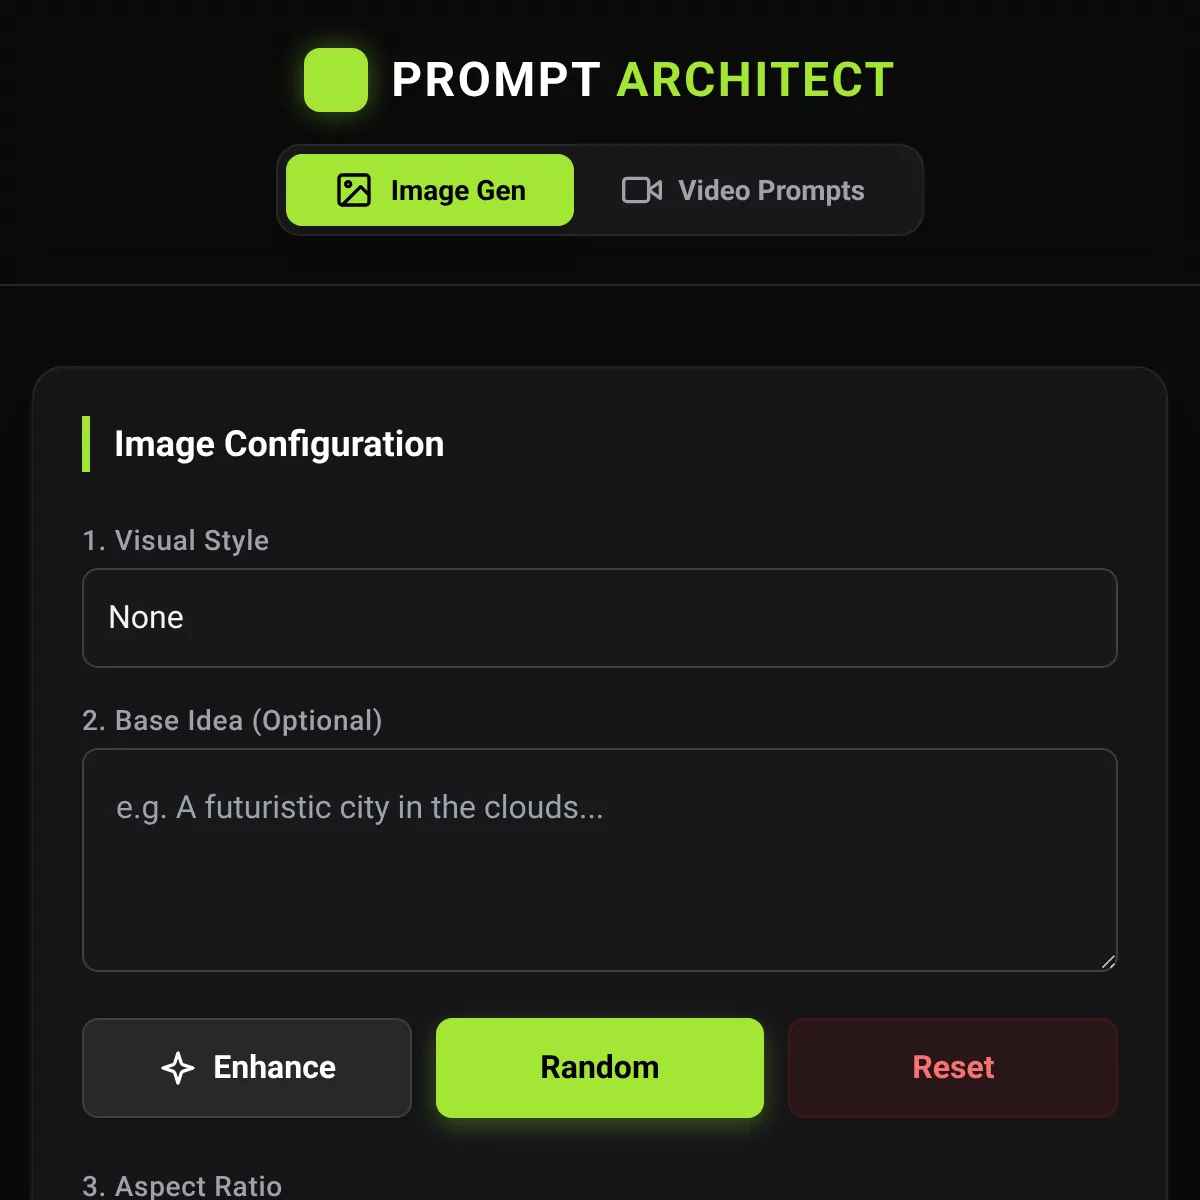This screenshot has width=1200, height=1200.
Task: Click the green Random generator control
Action: coord(599,1067)
